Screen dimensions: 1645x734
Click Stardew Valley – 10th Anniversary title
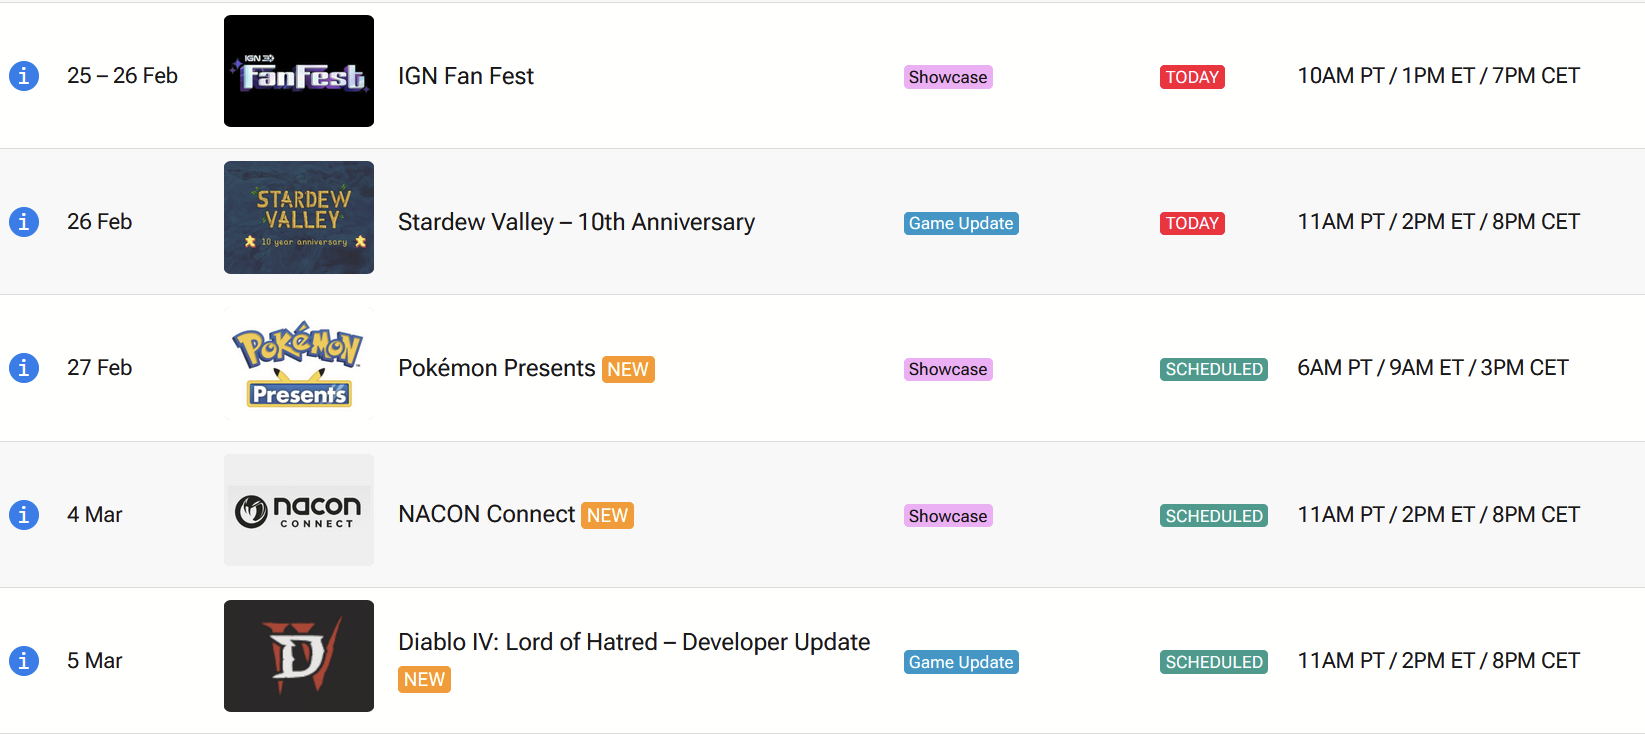[x=576, y=222]
